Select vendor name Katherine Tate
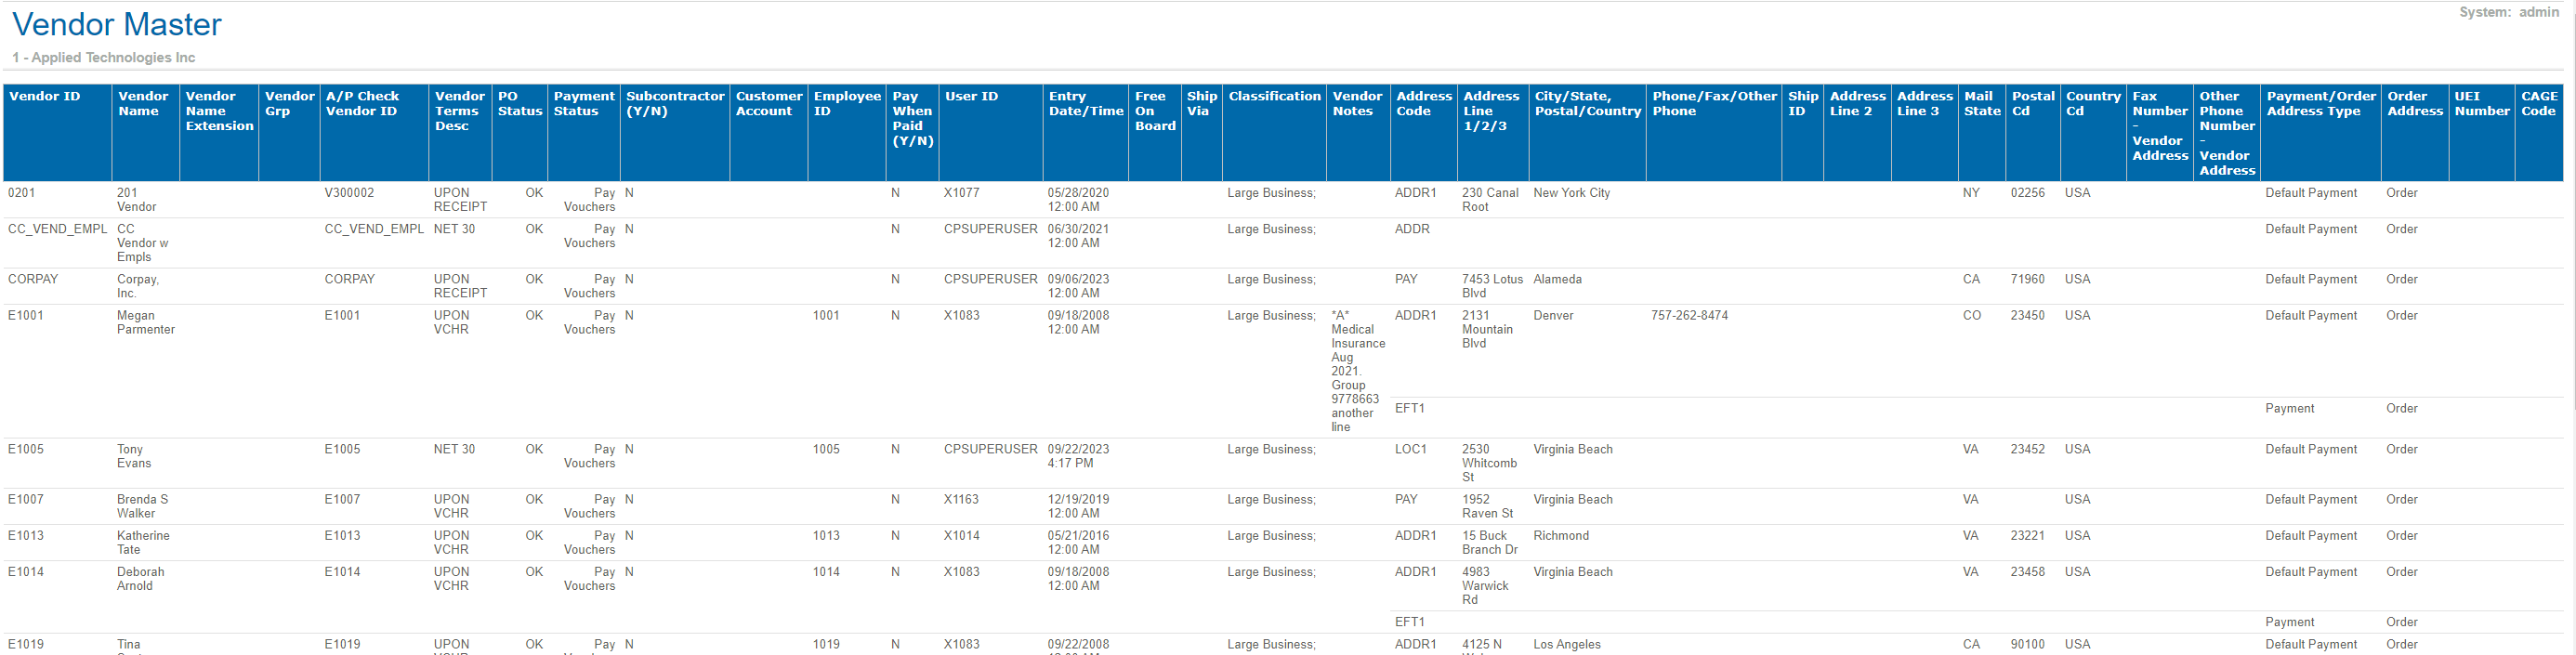 coord(143,542)
